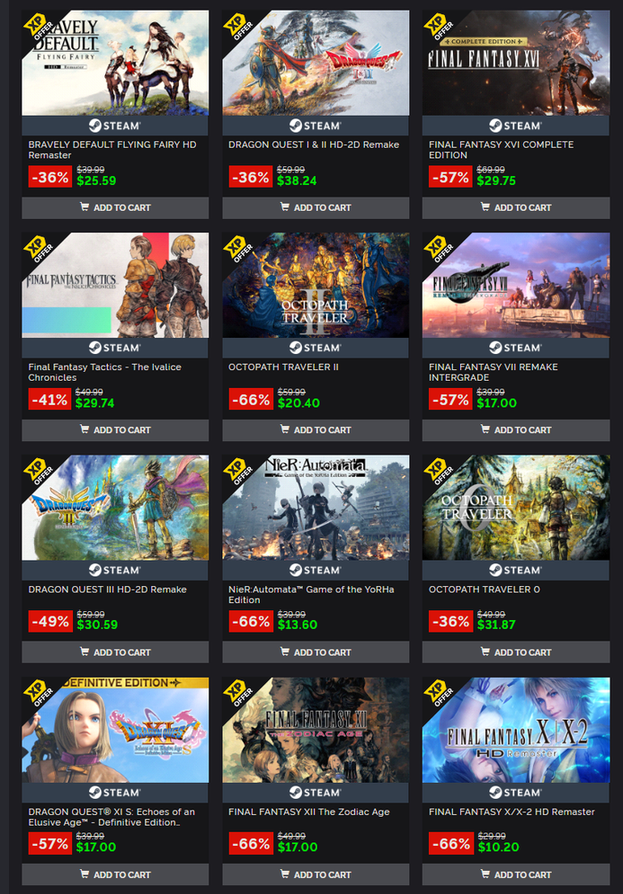
Task: Open Dragon Quest III HD-2D Remake title link
Action: coord(108,590)
